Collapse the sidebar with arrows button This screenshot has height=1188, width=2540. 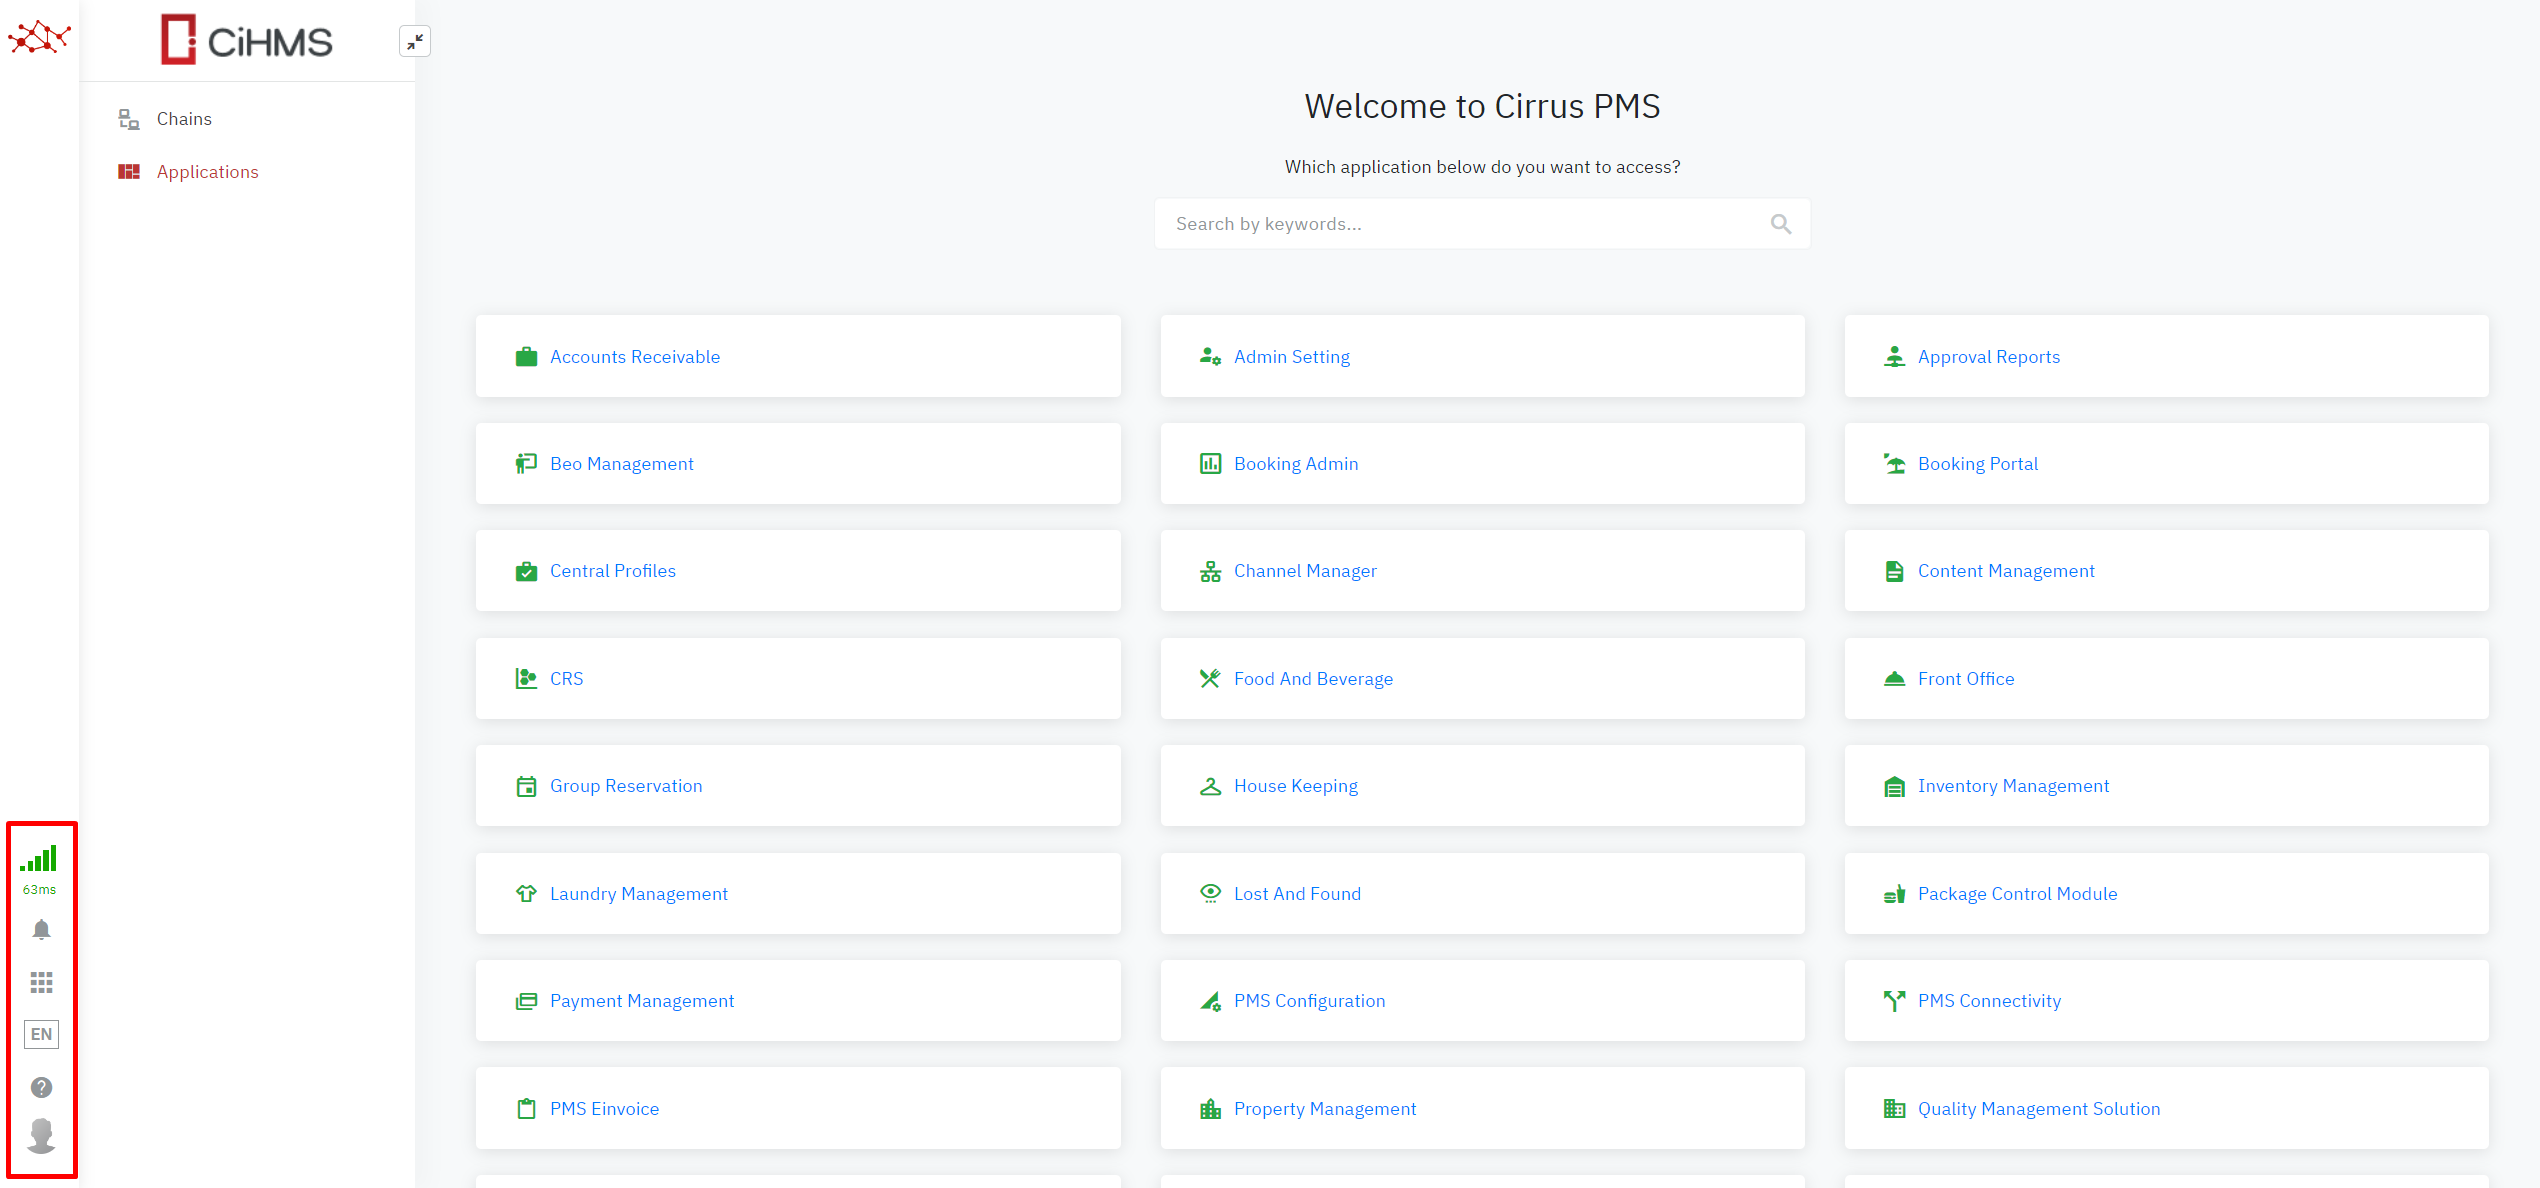(414, 41)
